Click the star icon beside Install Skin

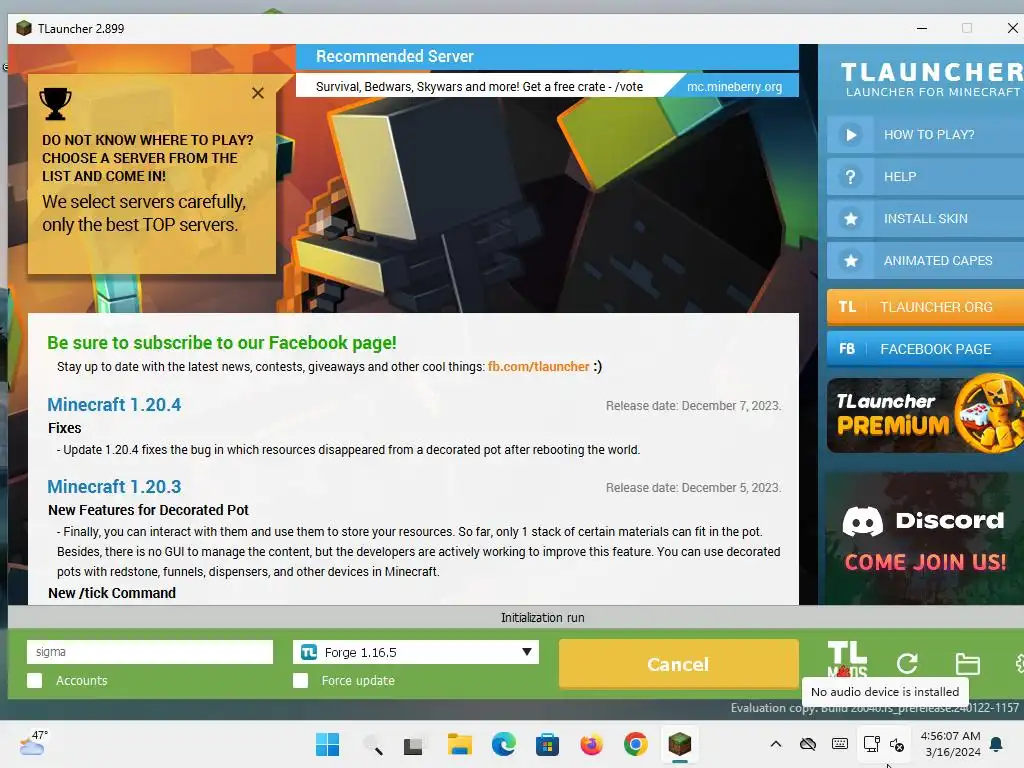point(850,219)
